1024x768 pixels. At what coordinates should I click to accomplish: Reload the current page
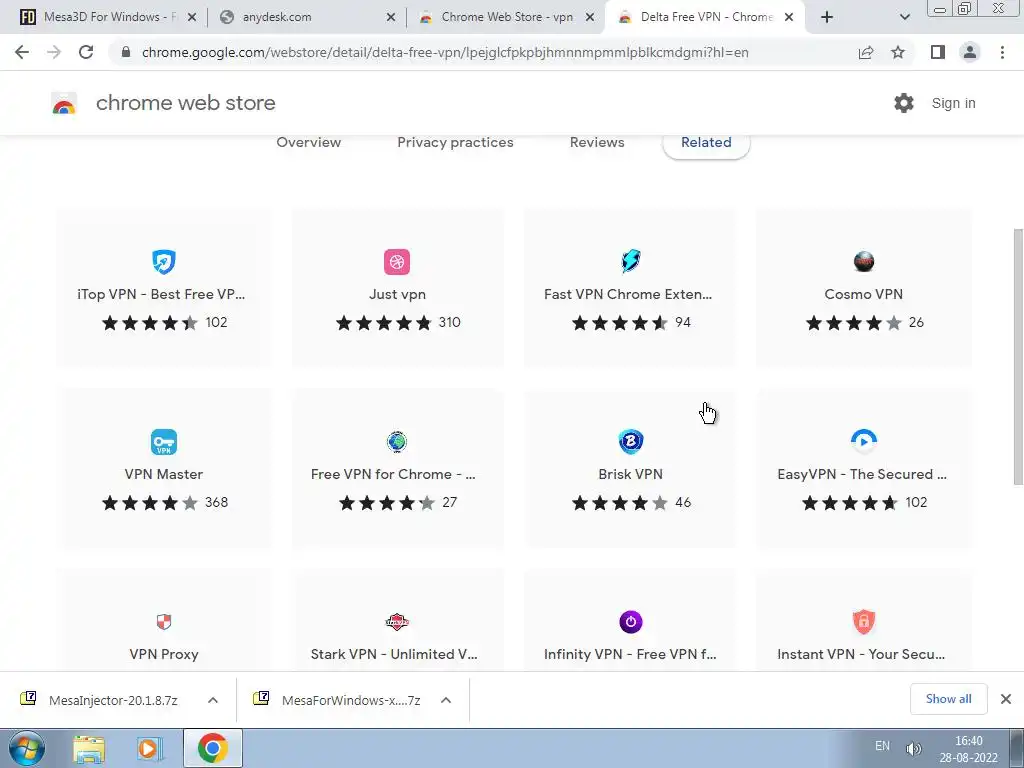pyautogui.click(x=86, y=52)
